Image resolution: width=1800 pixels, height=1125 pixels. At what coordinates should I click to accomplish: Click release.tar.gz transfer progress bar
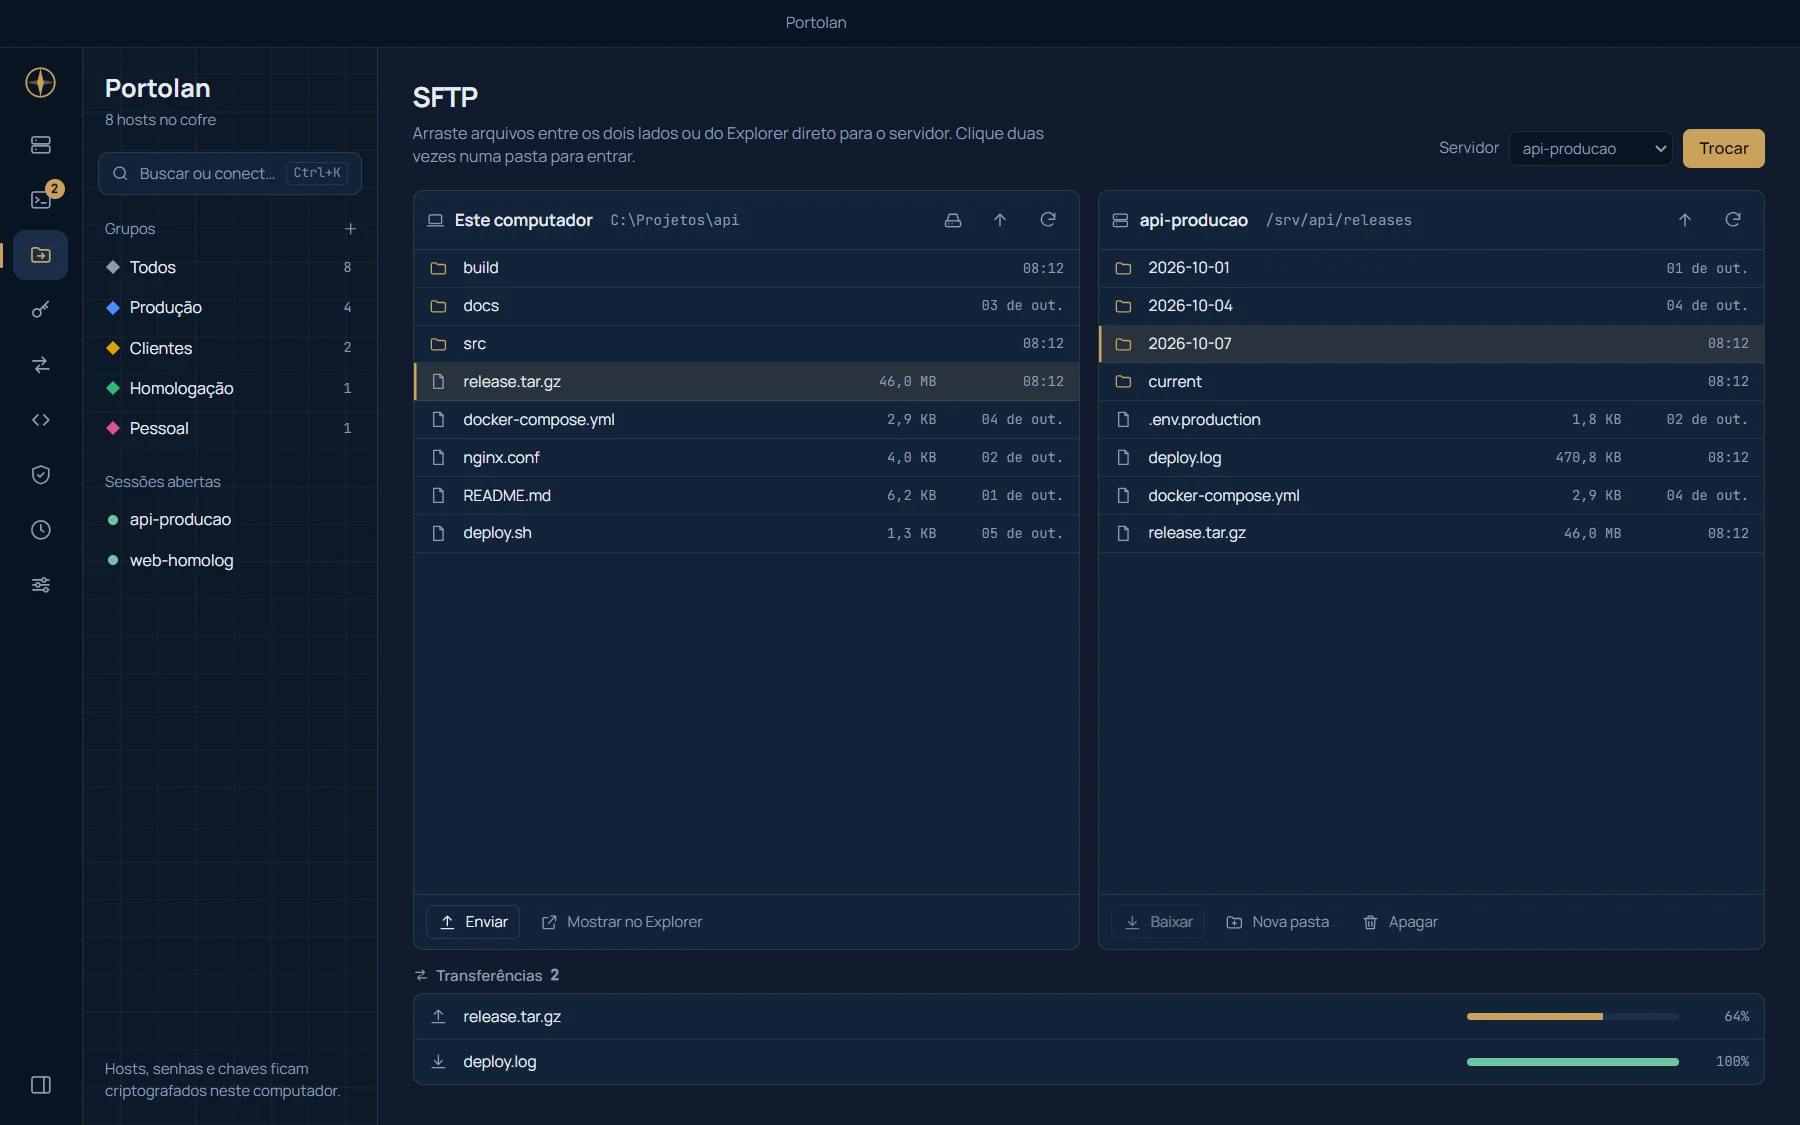[1573, 1016]
